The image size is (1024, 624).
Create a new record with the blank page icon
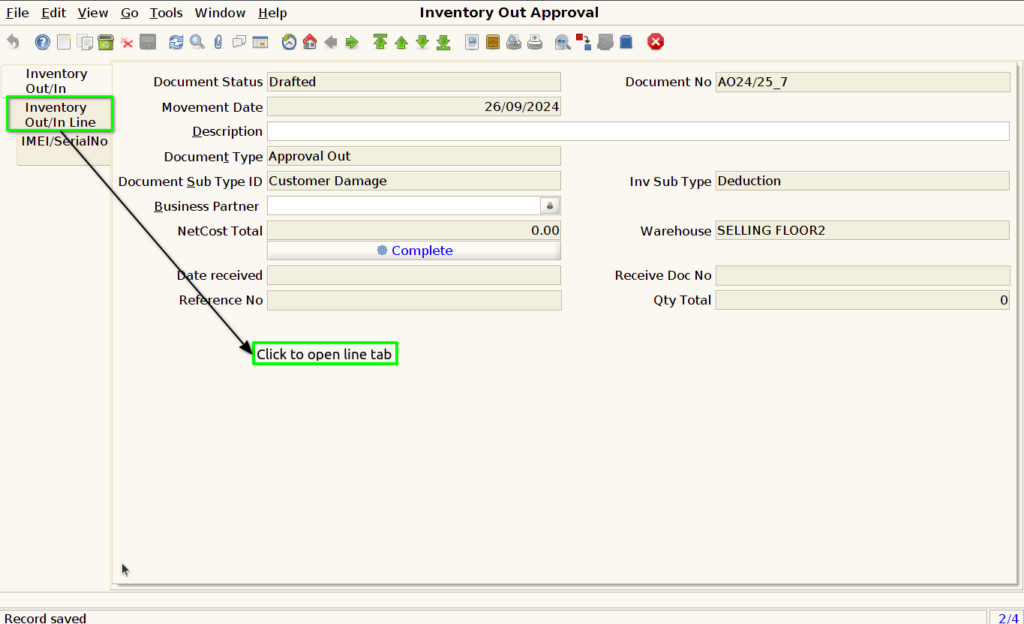(x=63, y=42)
